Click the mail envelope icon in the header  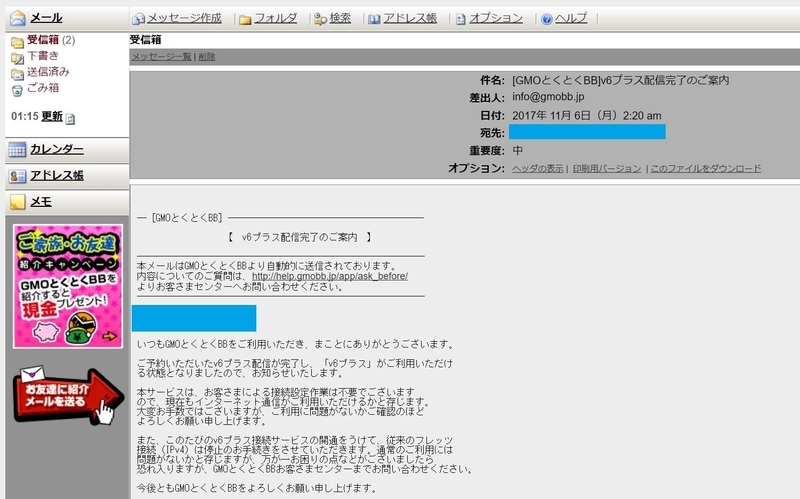pyautogui.click(x=17, y=18)
